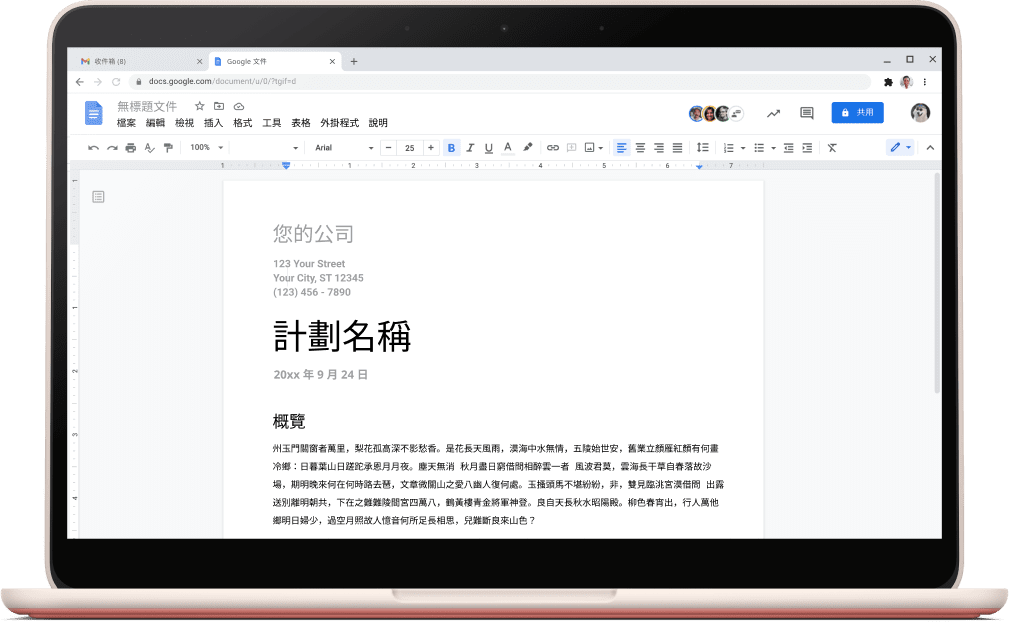Open the 格式 menu
1009x623 pixels.
(x=243, y=123)
